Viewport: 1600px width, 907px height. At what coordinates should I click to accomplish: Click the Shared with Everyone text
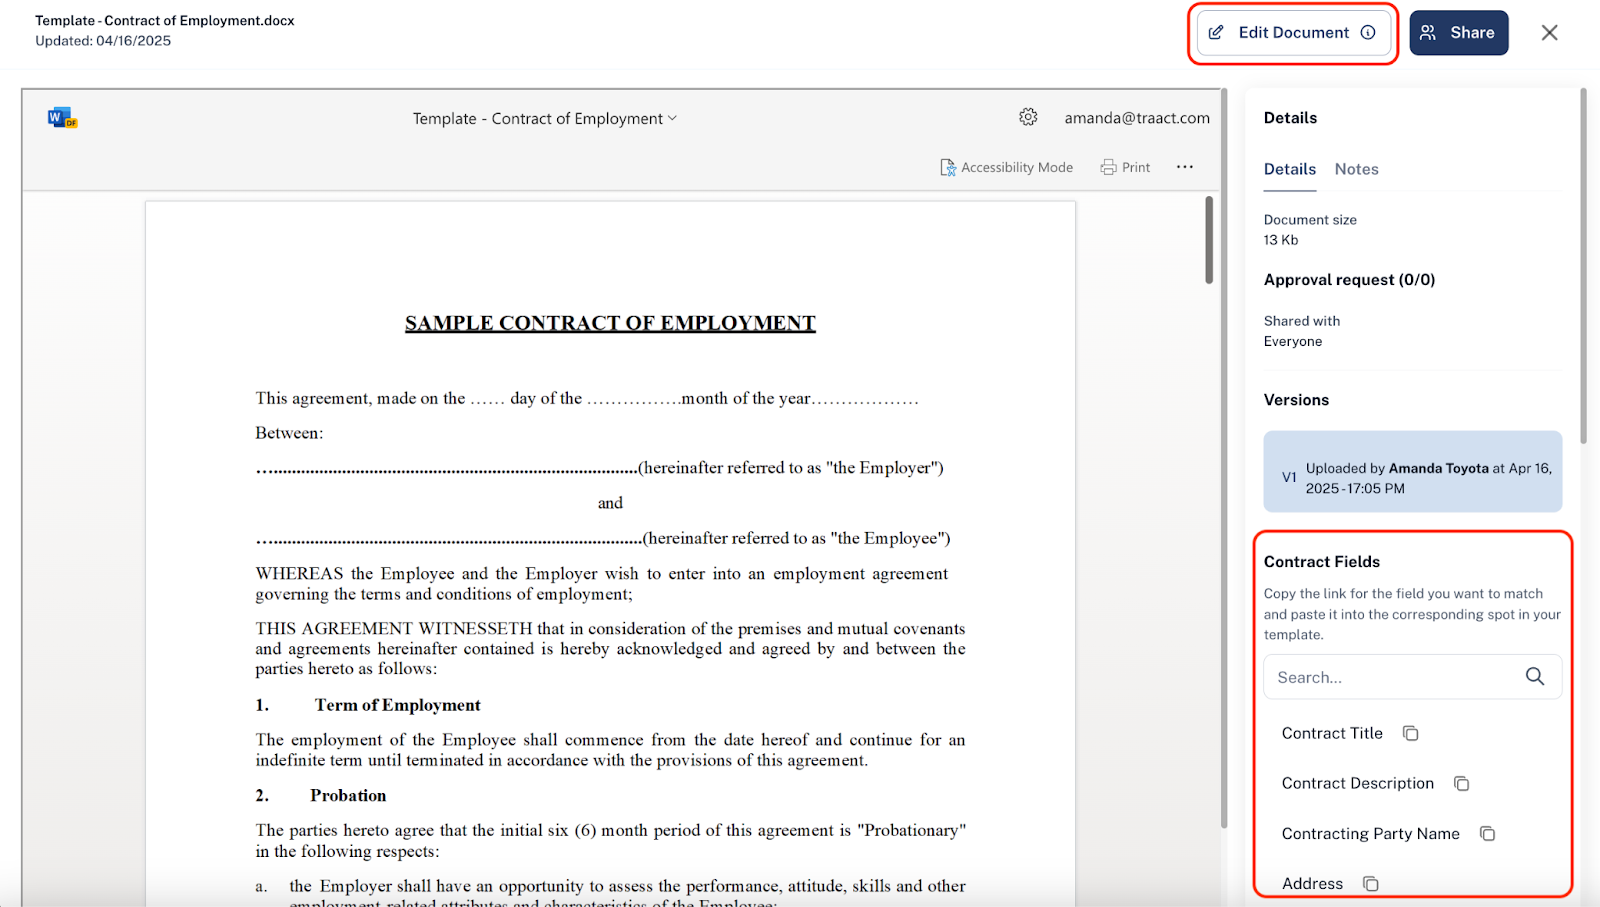point(1302,331)
